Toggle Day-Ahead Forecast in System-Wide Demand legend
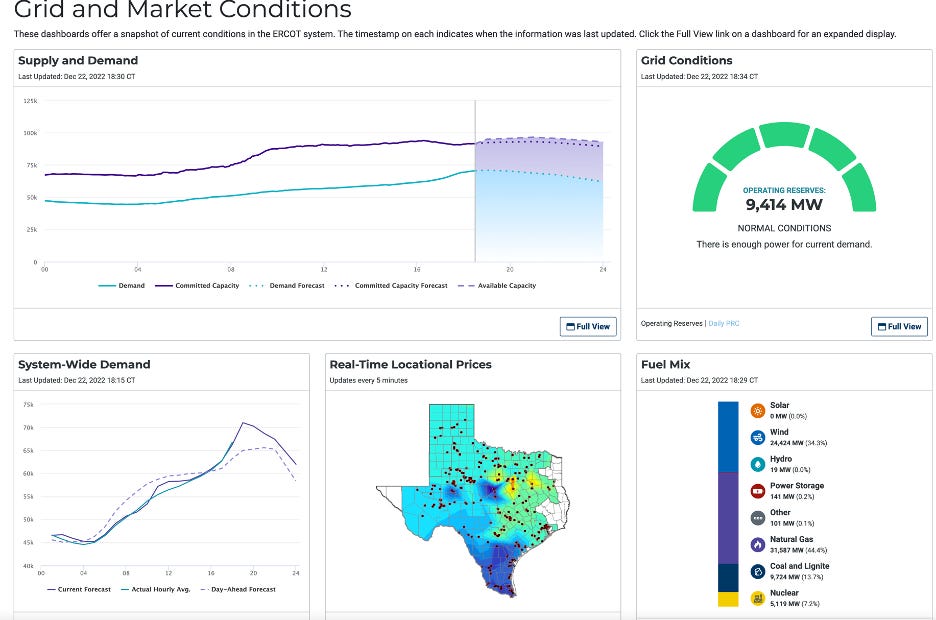This screenshot has width=936, height=620. click(243, 589)
